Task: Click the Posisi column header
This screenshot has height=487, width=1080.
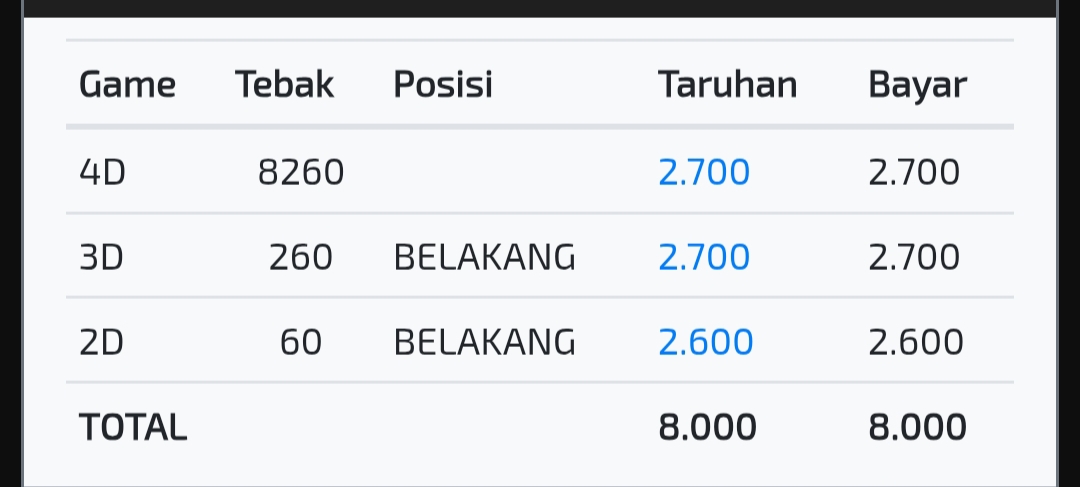Action: tap(443, 85)
